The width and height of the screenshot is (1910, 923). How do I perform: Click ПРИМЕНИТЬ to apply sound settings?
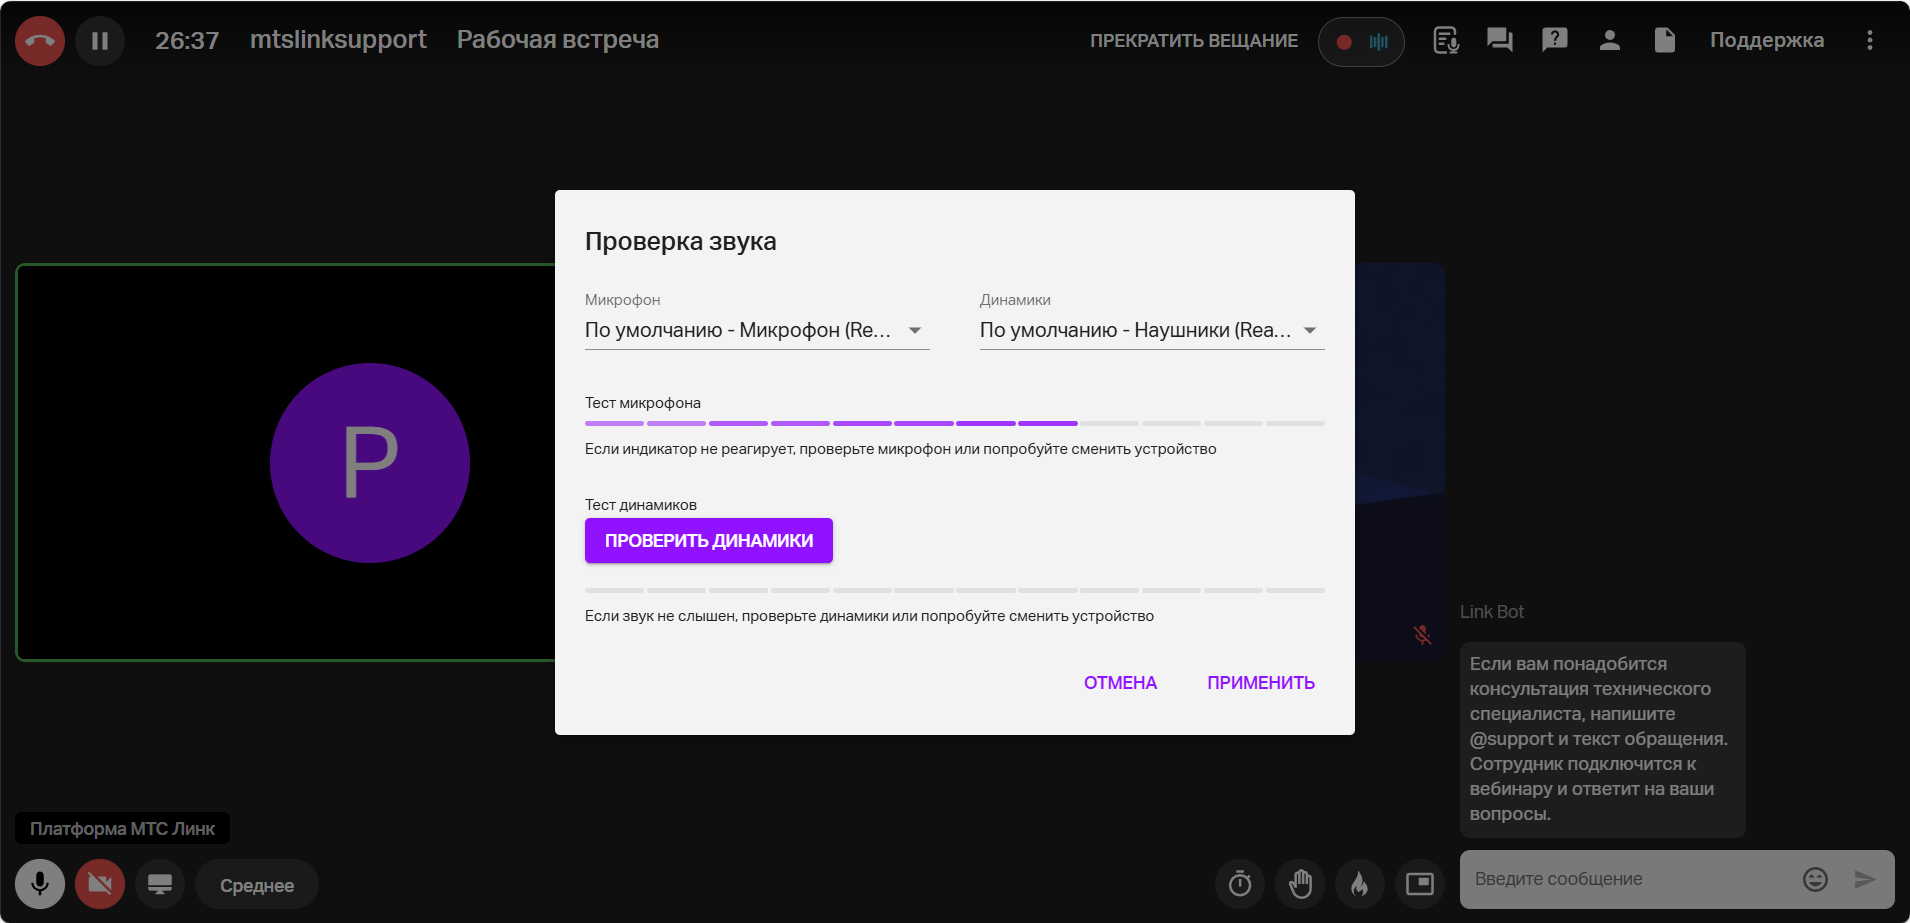tap(1260, 683)
